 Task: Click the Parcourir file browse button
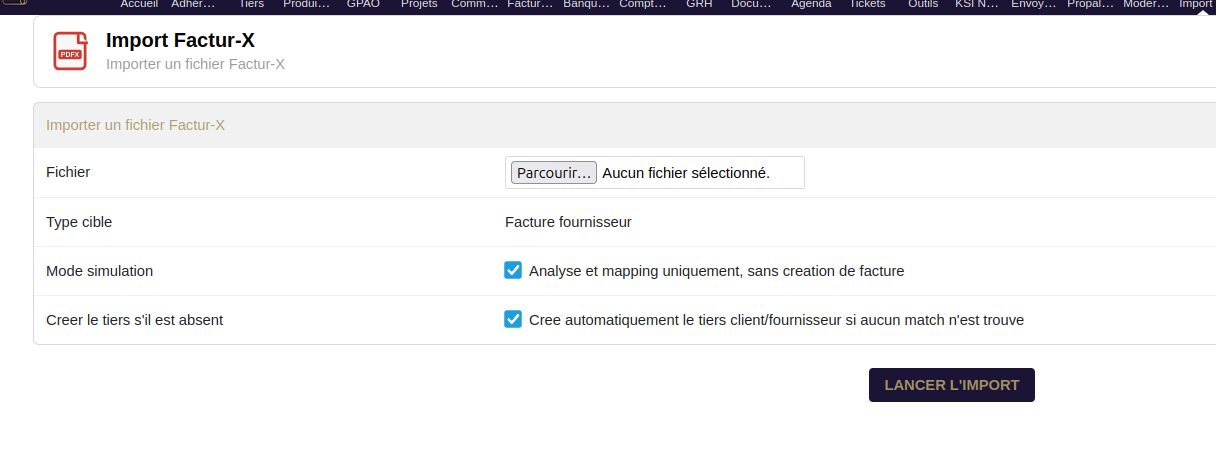click(x=553, y=173)
